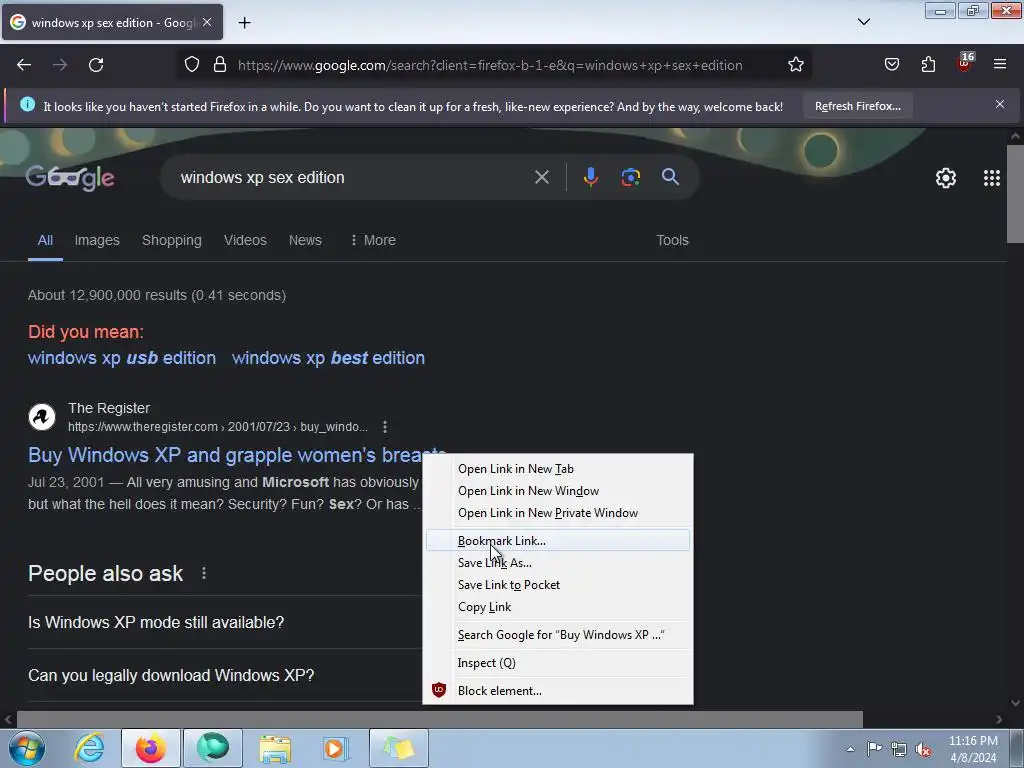Follow the 'windows xp usb edition' suggestion
The width and height of the screenshot is (1024, 768).
pos(121,358)
